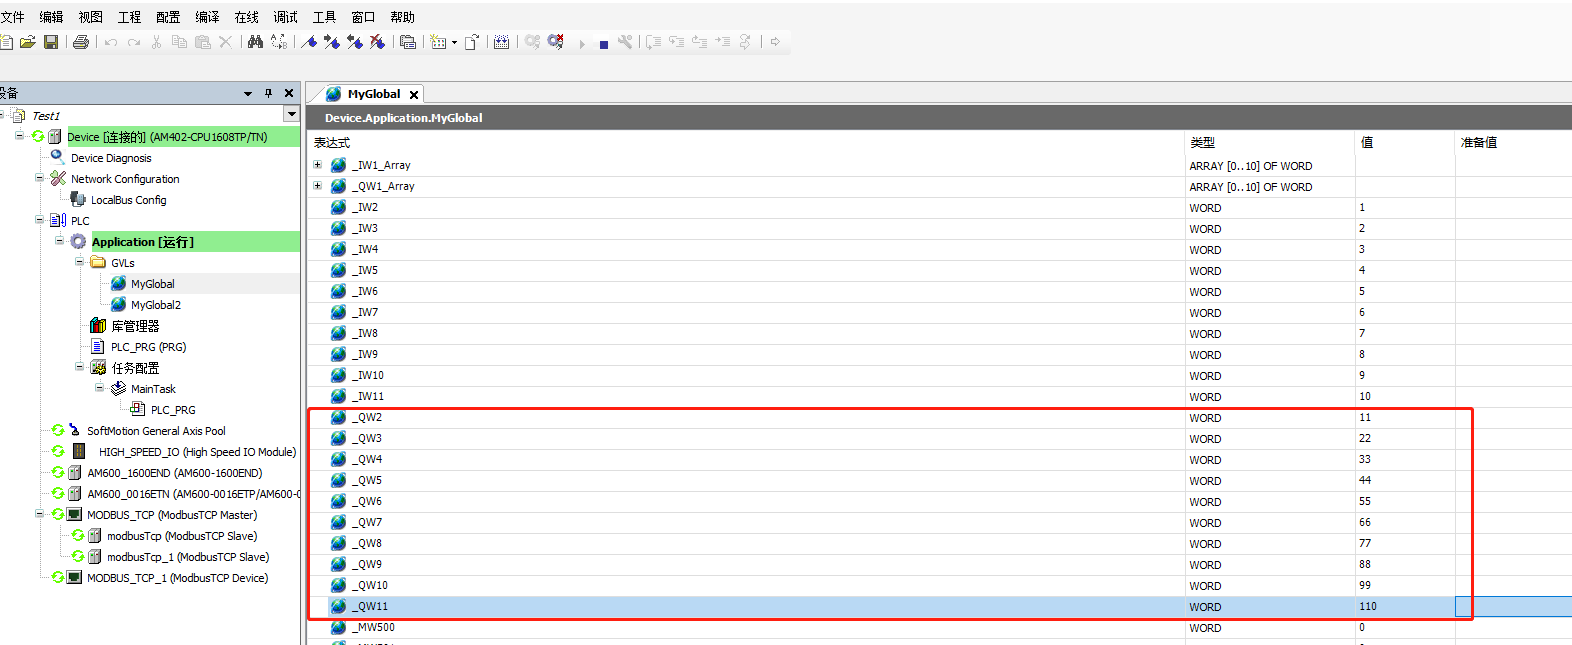
Task: Select MODBUS_TCP_1 (ModbusTCP Device)
Action: 177,578
